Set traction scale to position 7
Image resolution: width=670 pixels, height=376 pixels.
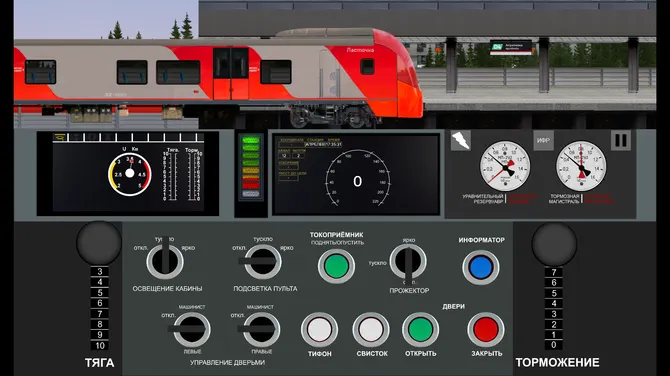(x=100, y=314)
